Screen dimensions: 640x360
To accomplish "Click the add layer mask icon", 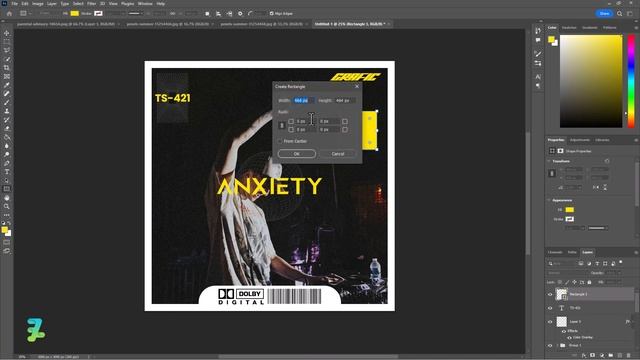I will 593,356.
